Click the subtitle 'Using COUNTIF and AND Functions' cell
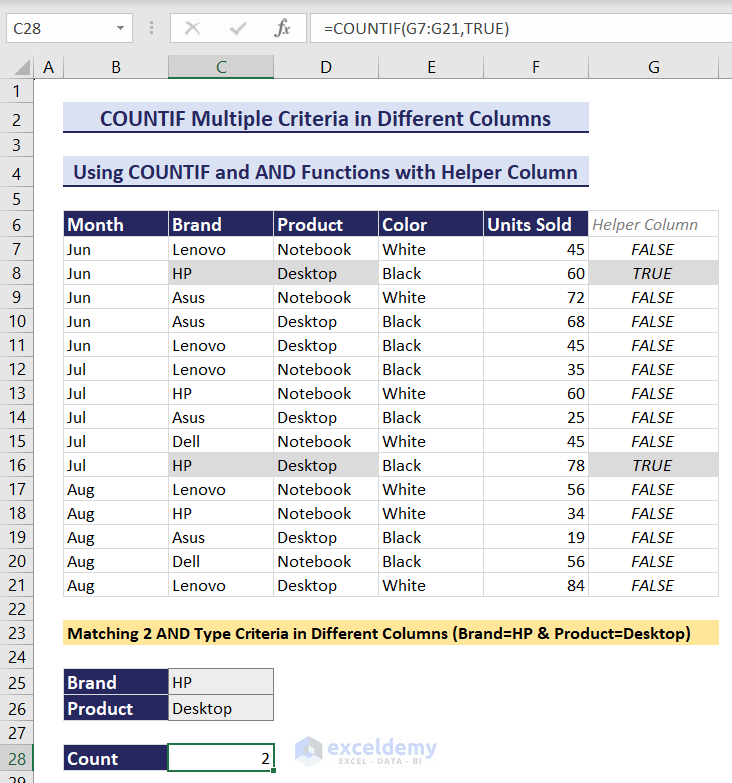 (x=326, y=172)
